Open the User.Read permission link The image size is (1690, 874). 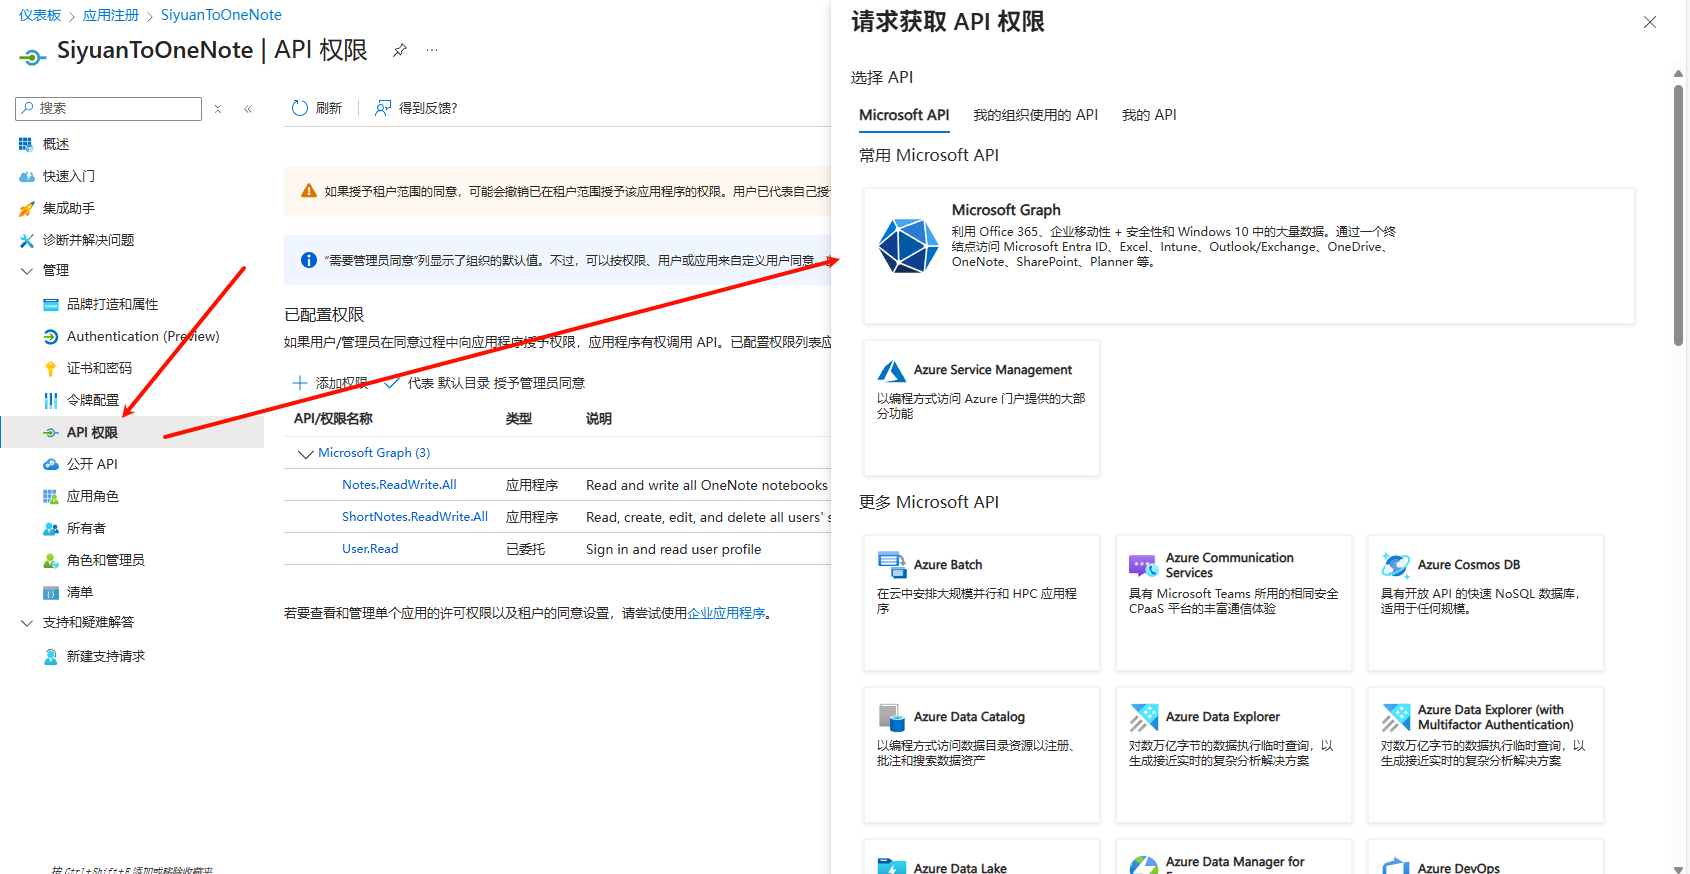(370, 549)
